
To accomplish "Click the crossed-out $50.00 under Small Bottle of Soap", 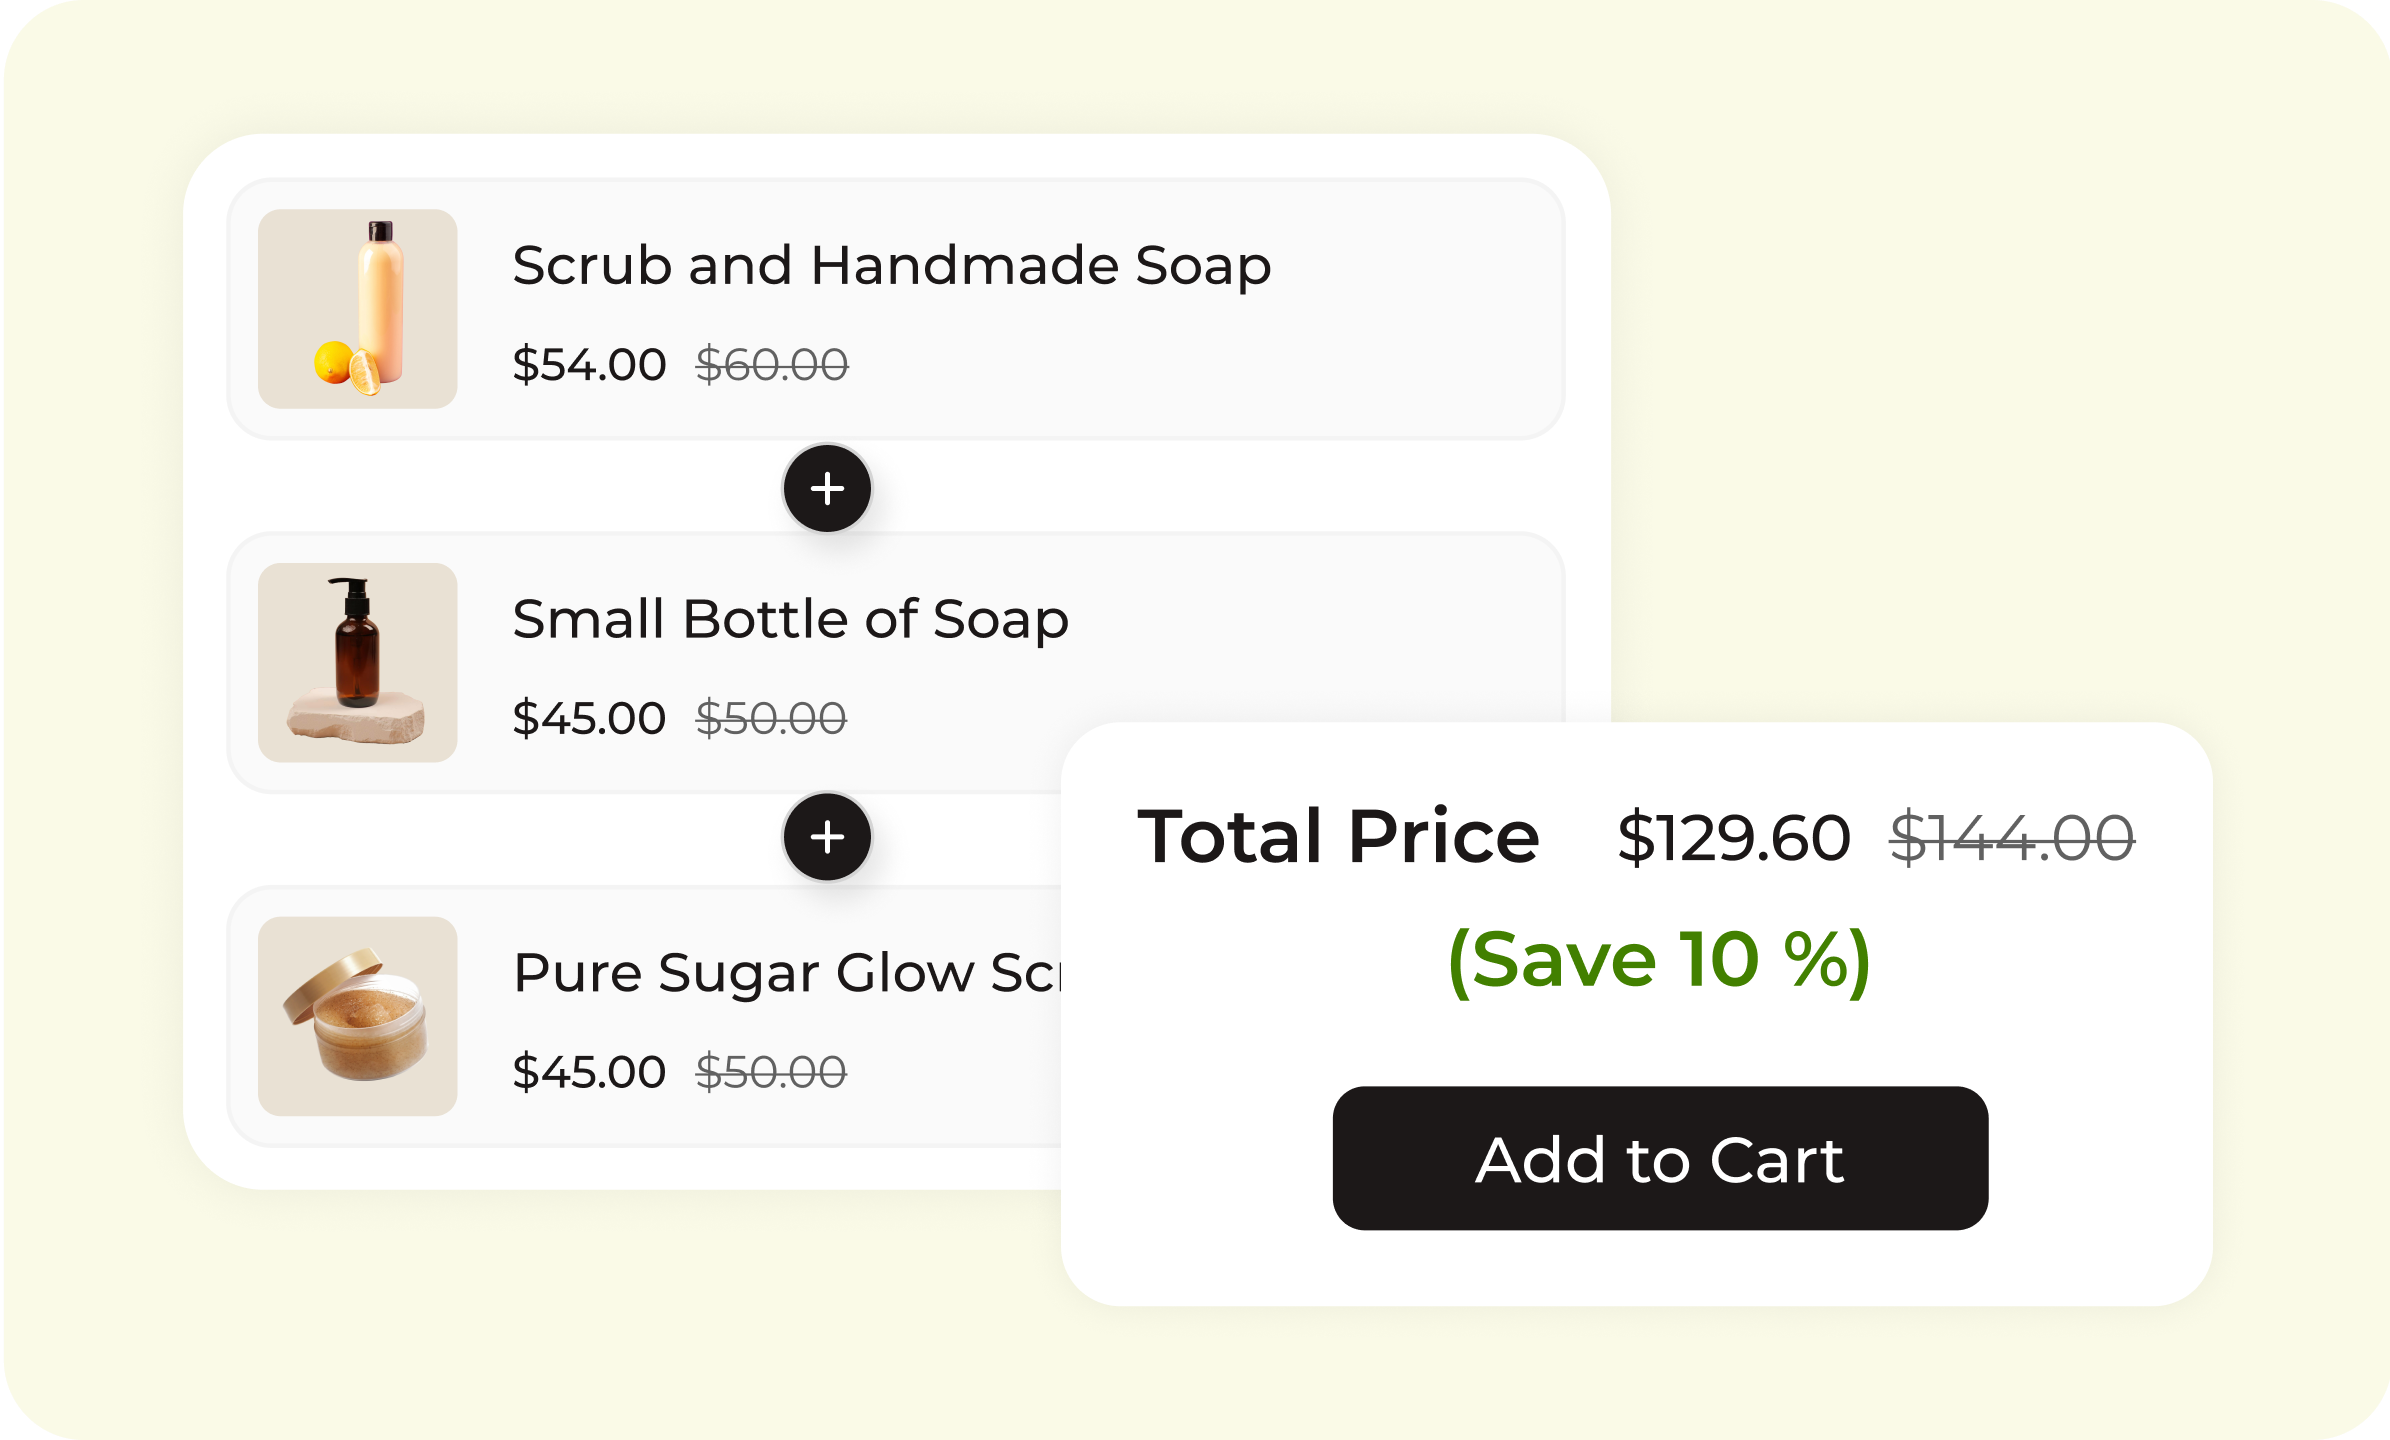I will 771,718.
